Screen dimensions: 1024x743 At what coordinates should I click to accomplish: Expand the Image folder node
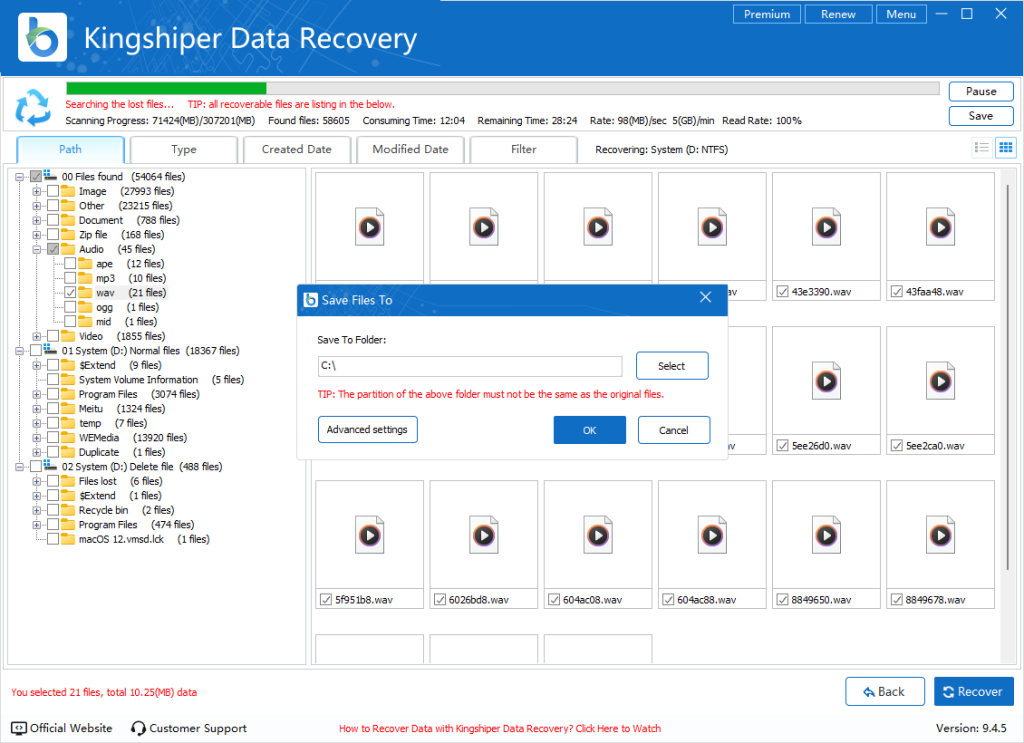[37, 191]
